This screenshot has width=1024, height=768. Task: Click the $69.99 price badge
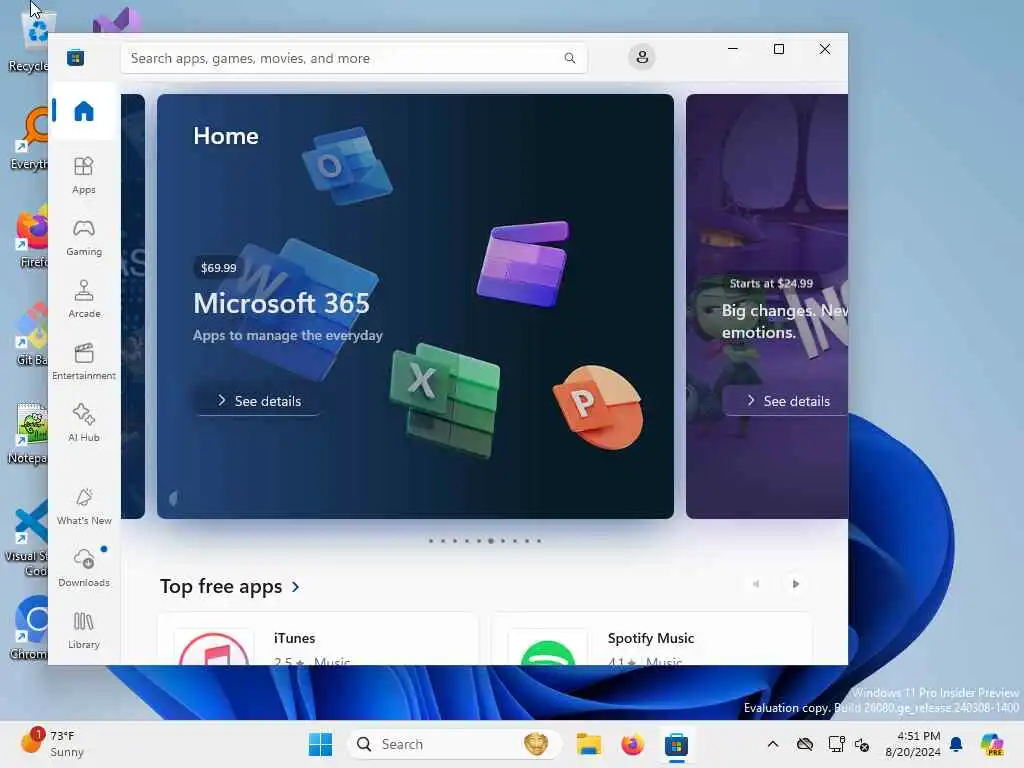(x=218, y=268)
